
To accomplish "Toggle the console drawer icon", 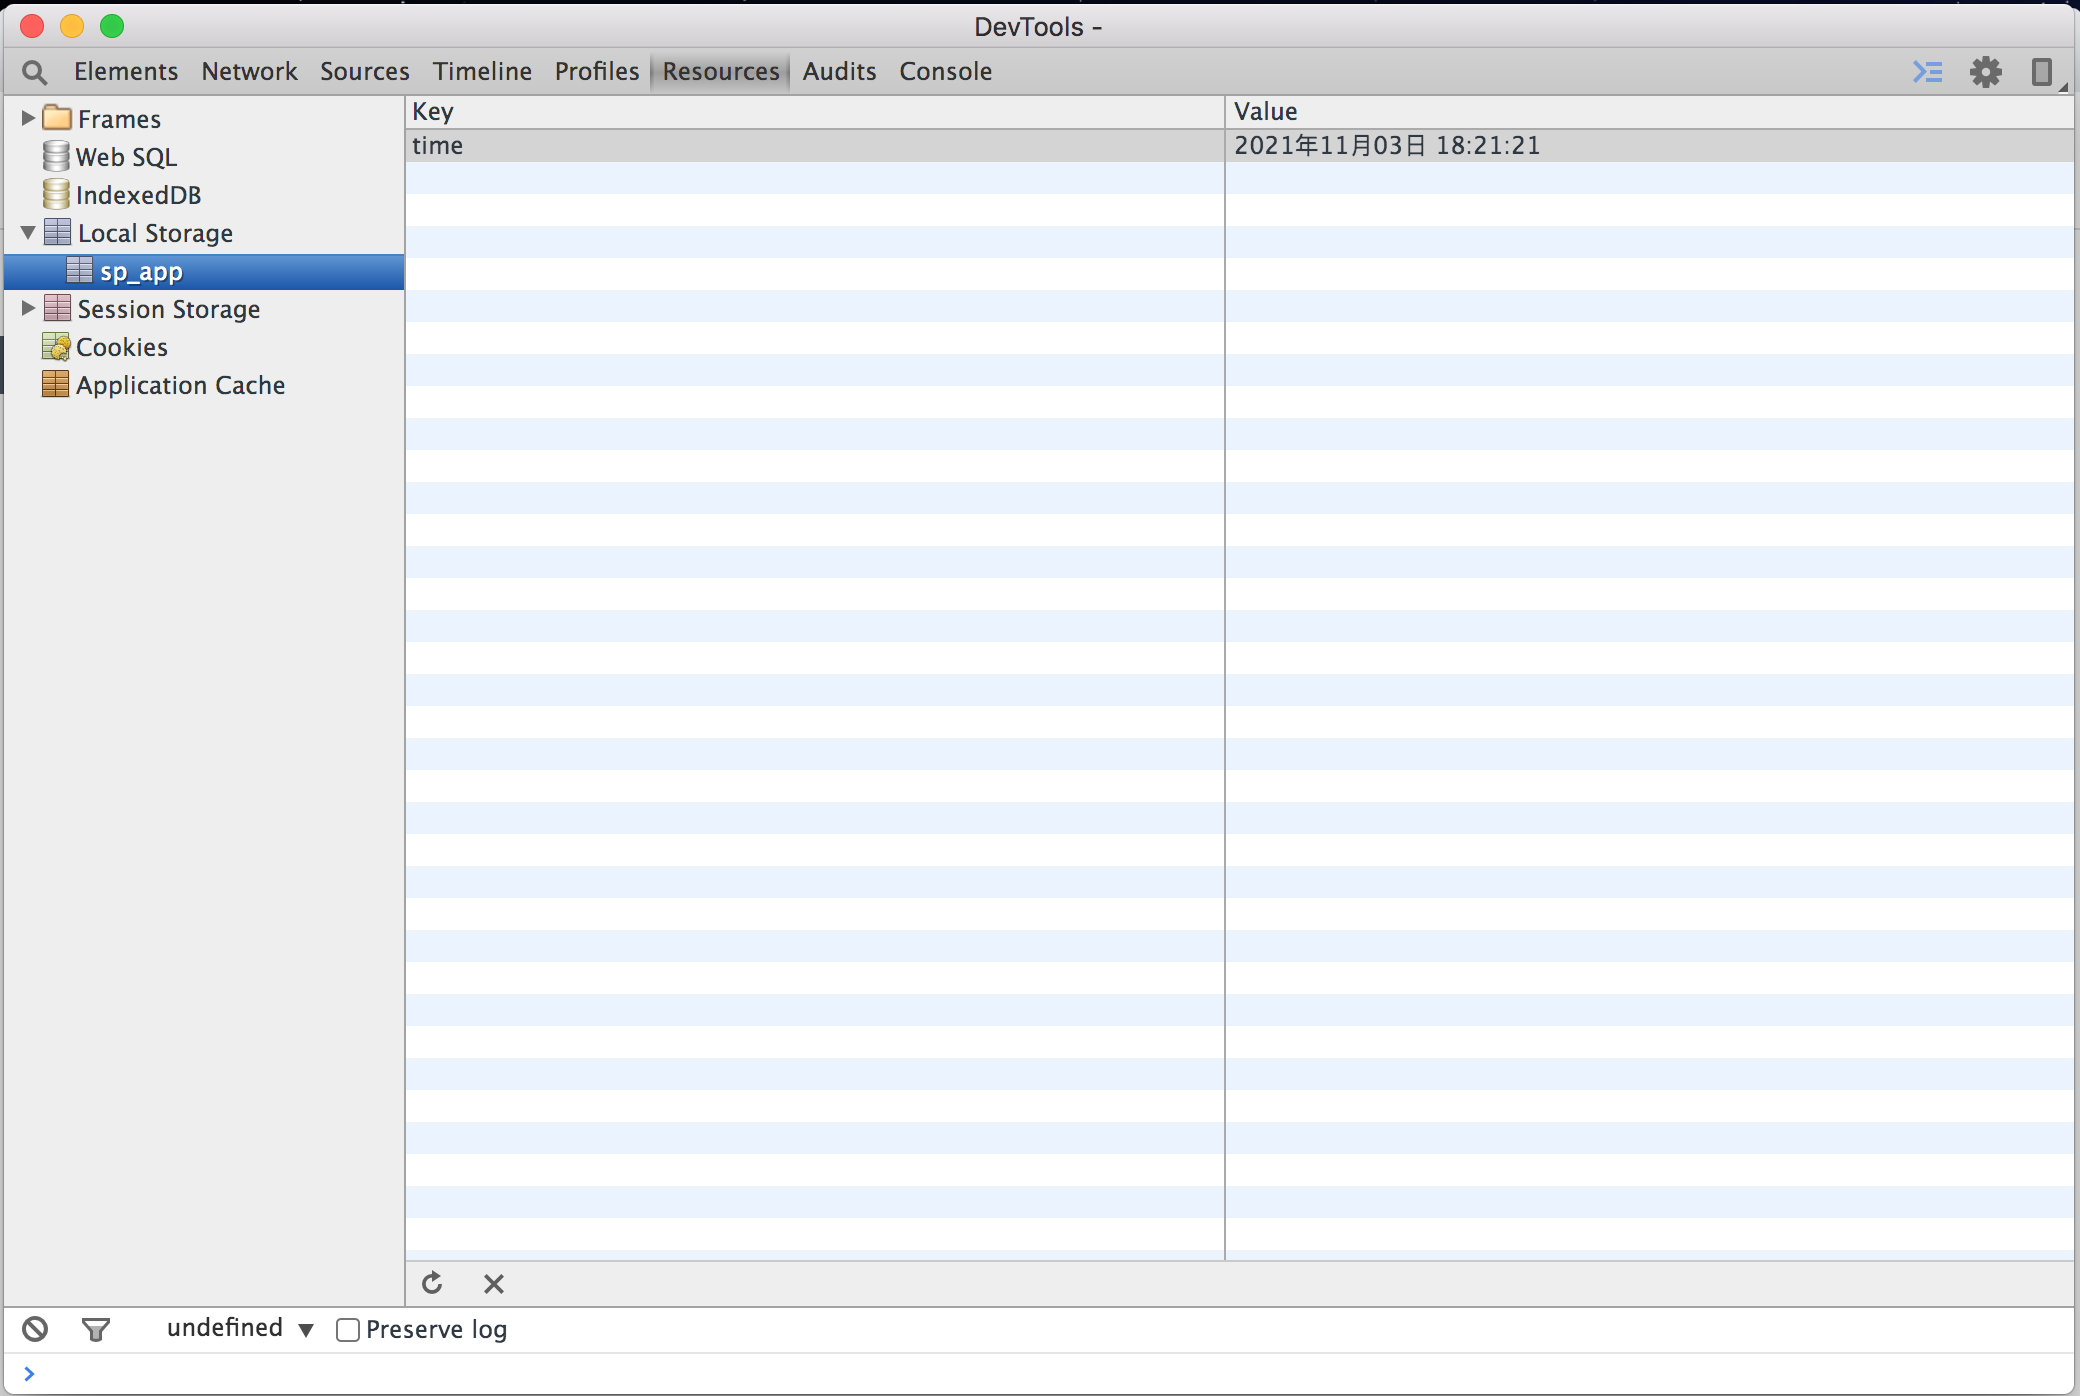I will [1927, 72].
